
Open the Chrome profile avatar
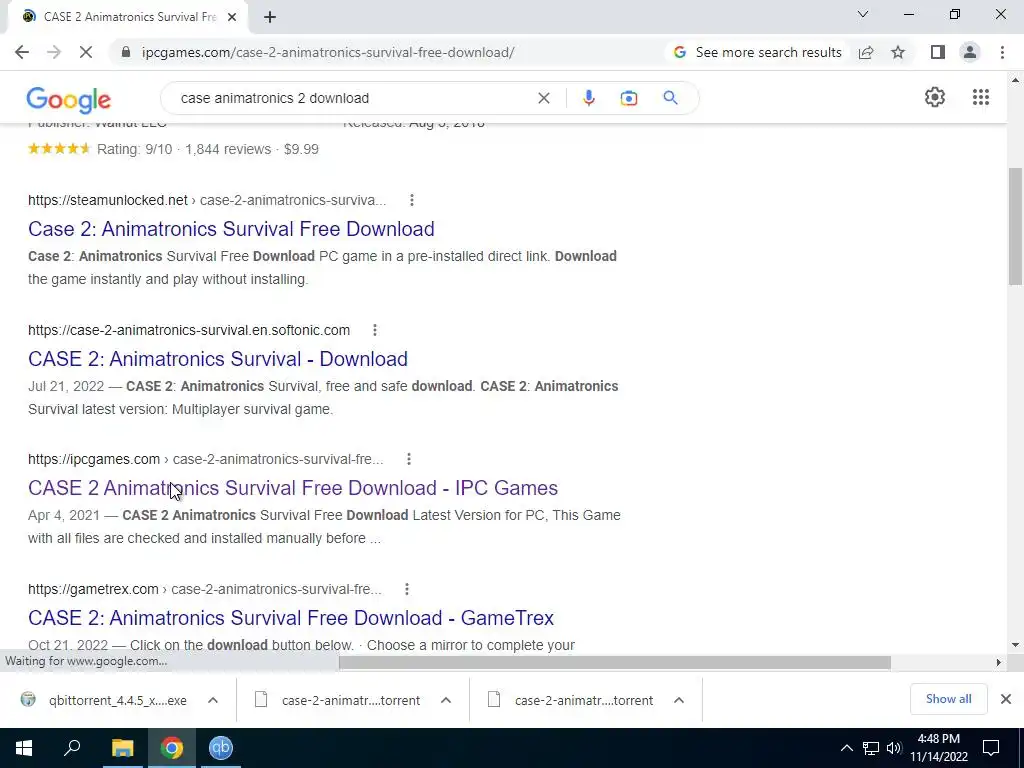click(970, 52)
